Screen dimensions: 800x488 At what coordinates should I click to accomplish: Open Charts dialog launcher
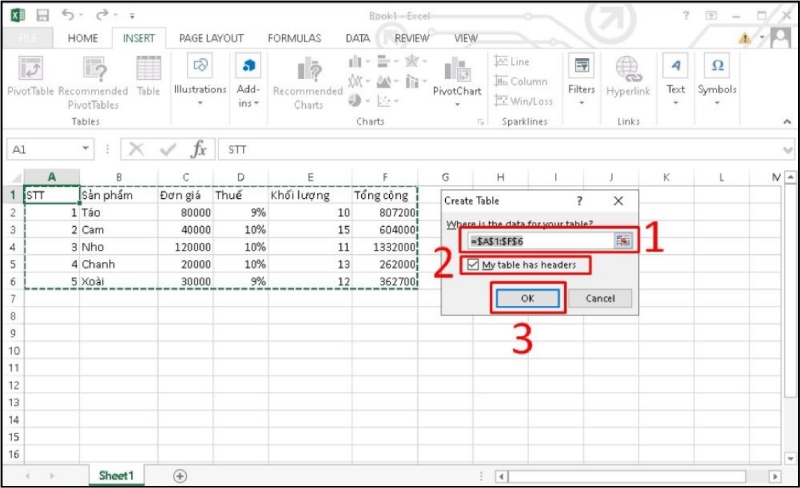(480, 121)
